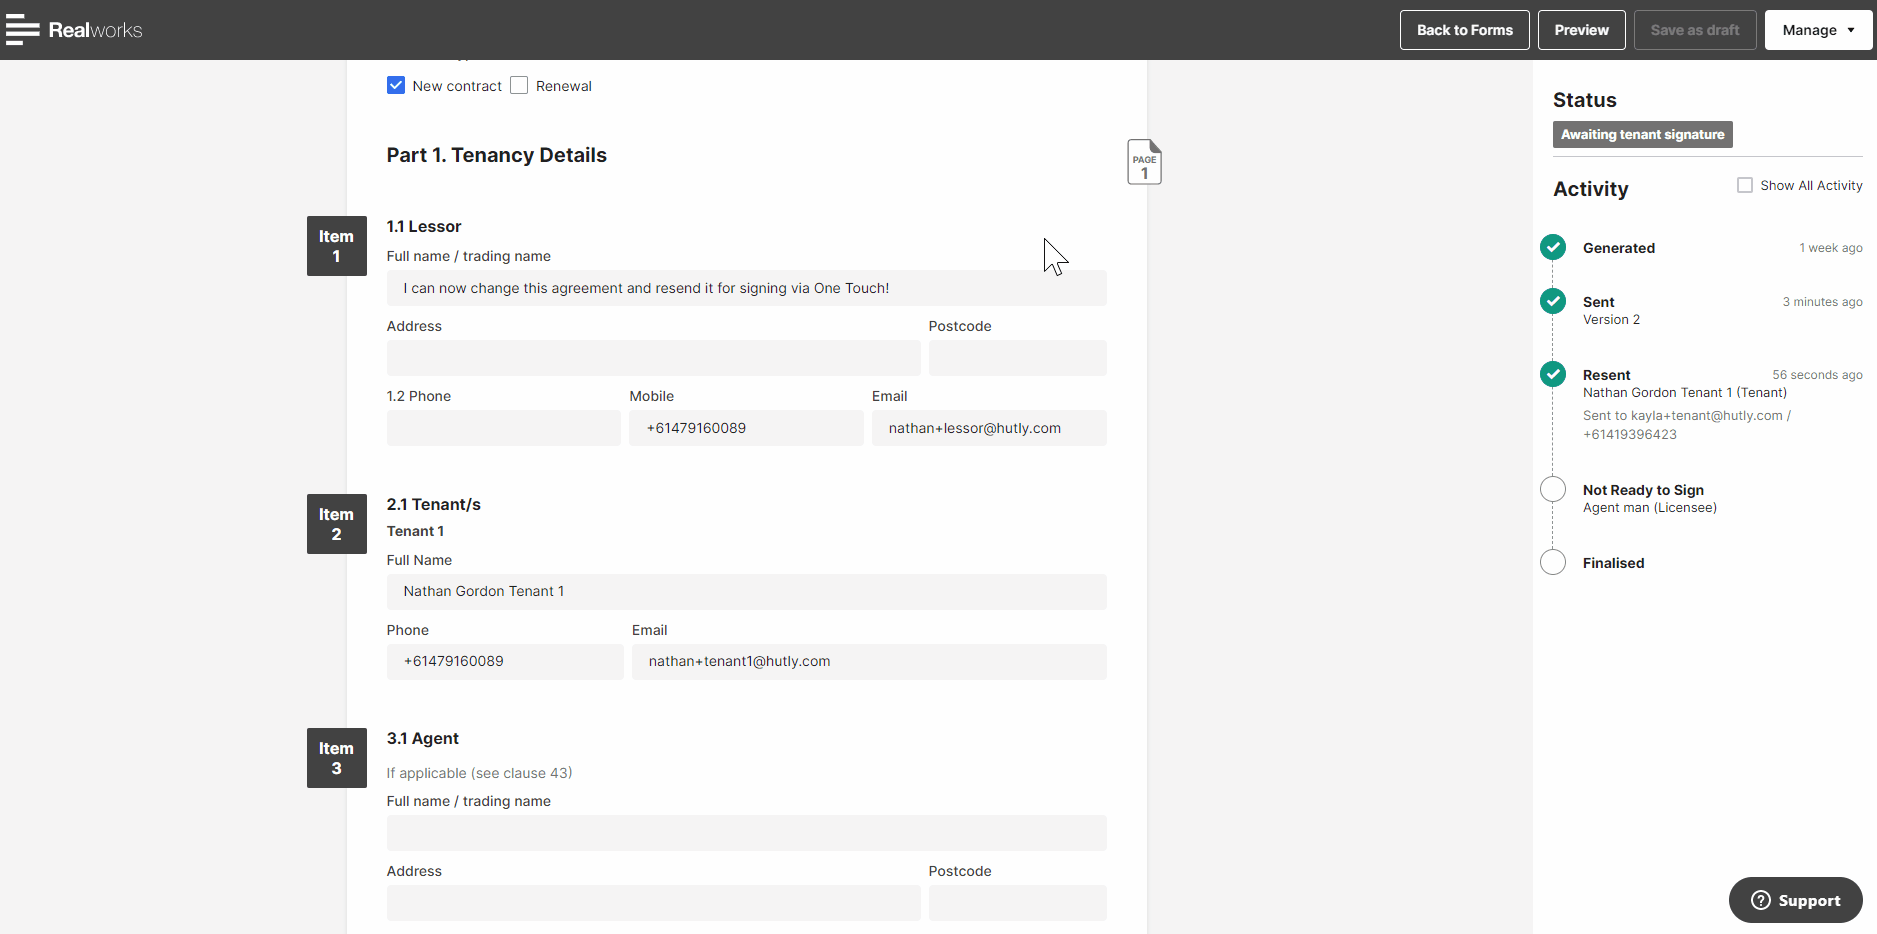Click the Resent green checkmark icon
The width and height of the screenshot is (1877, 934).
coord(1553,374)
